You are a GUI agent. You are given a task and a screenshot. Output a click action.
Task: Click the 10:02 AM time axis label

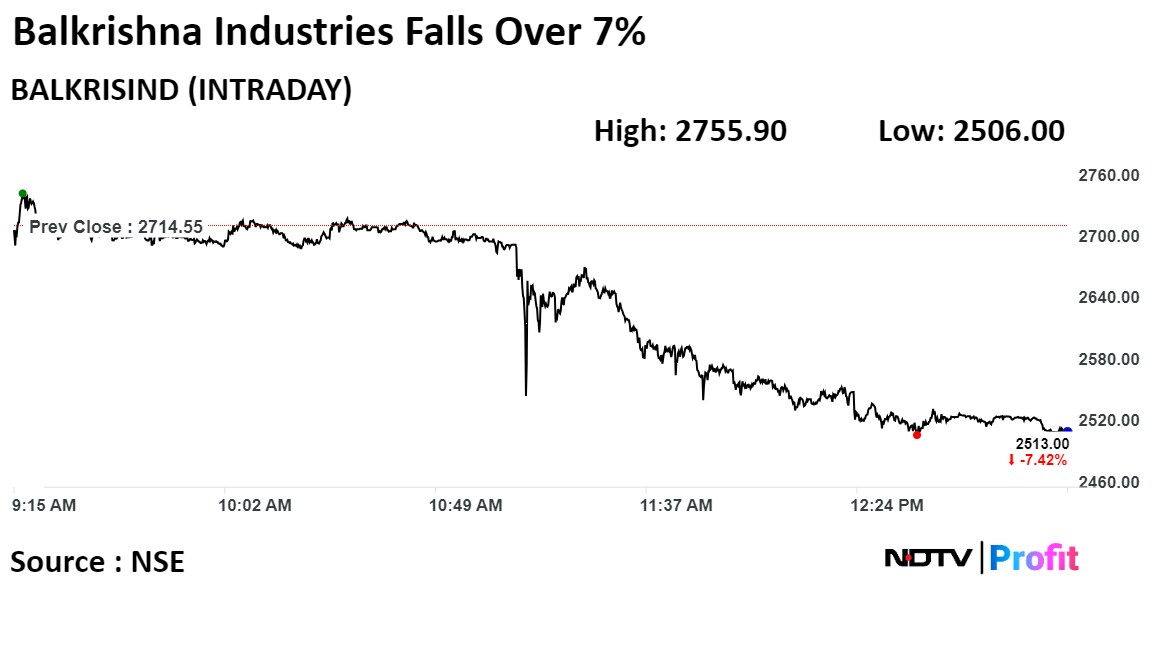tap(255, 506)
